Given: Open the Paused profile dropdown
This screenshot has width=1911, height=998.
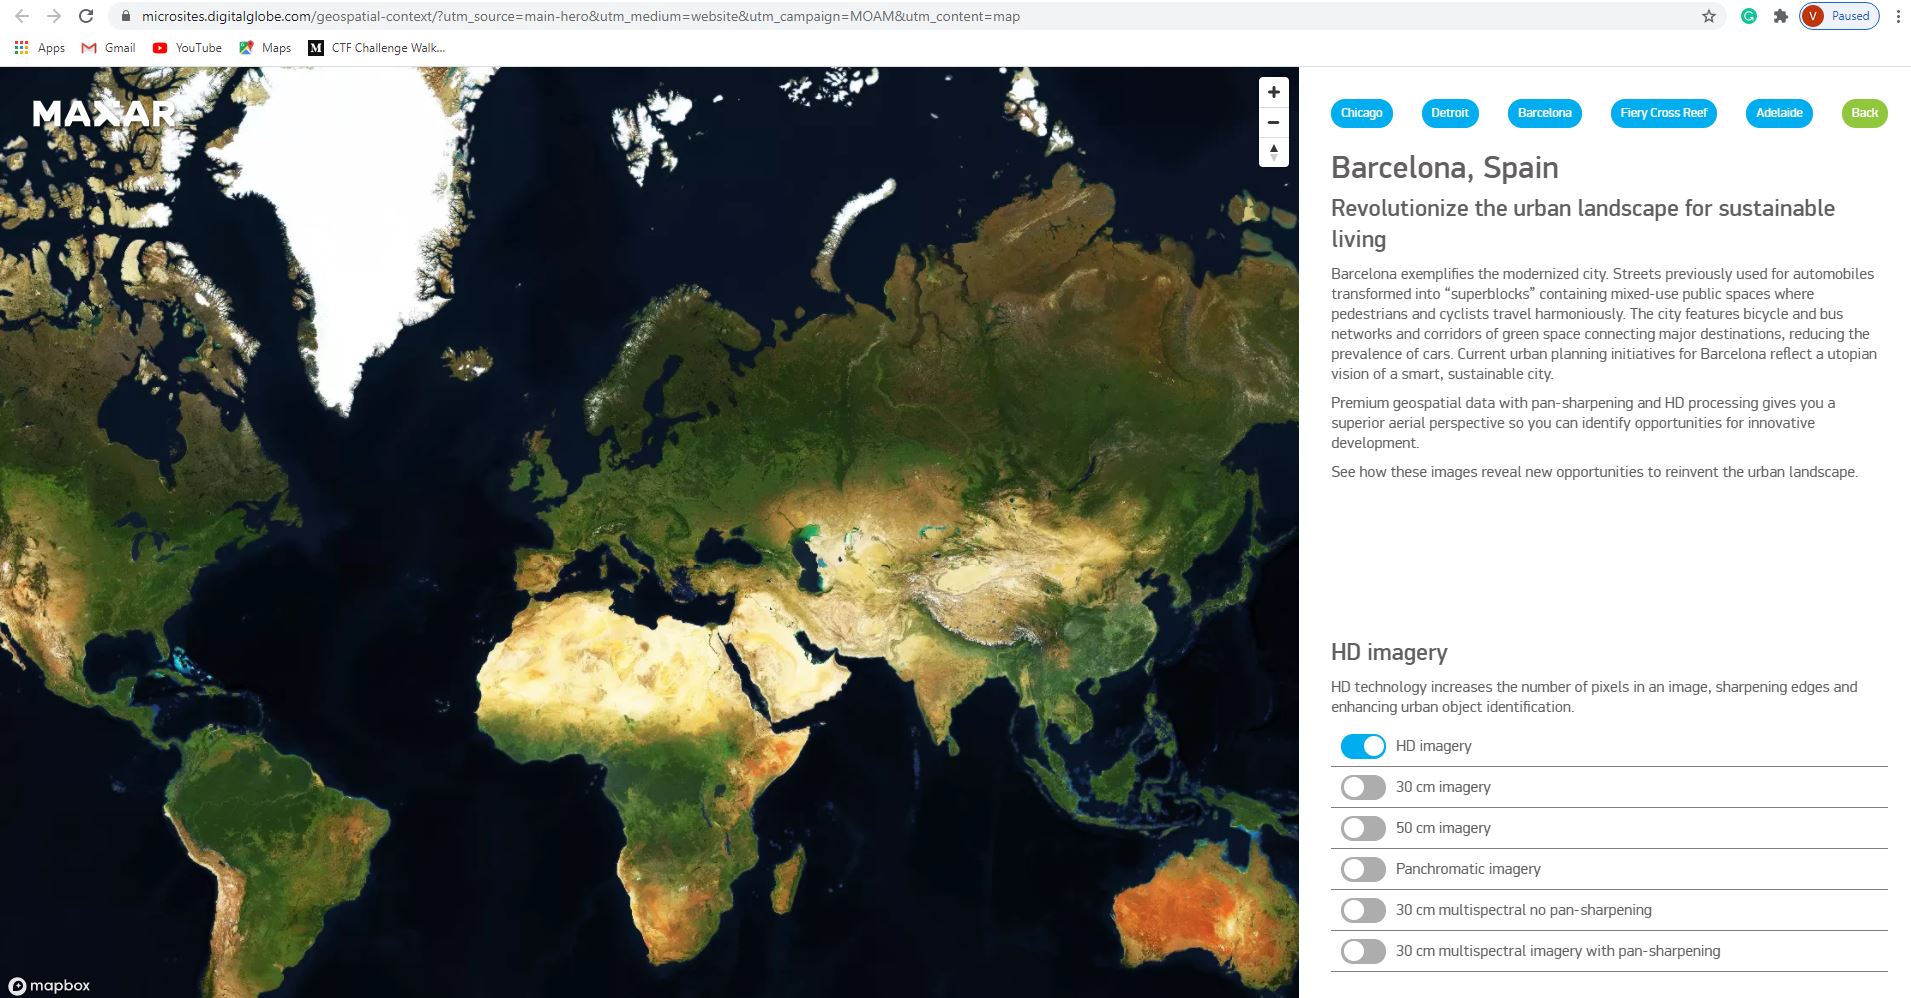Looking at the screenshot, I should point(1840,16).
